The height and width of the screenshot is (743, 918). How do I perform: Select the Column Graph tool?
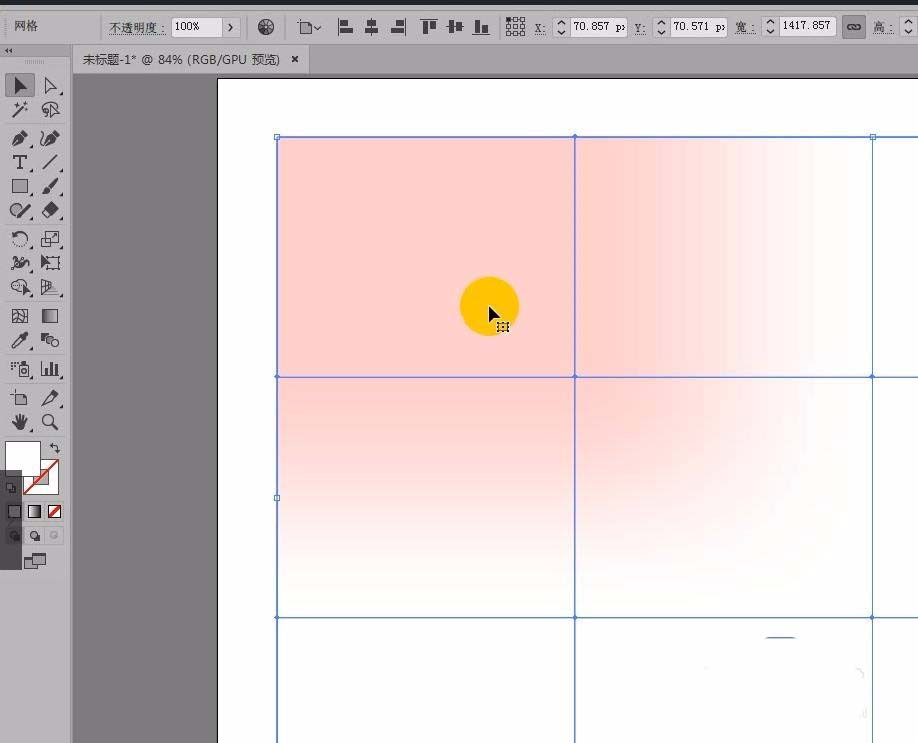tap(50, 369)
